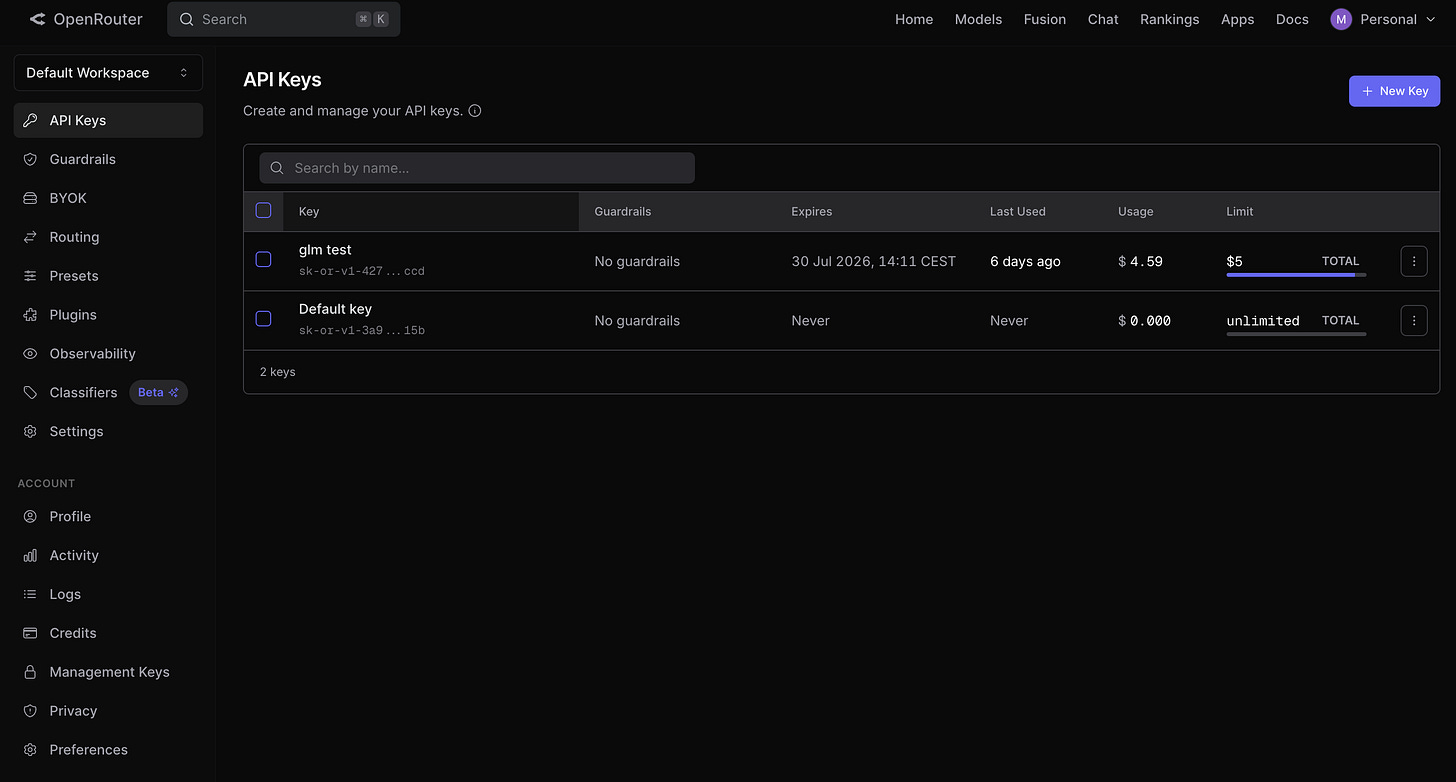This screenshot has width=1456, height=782.
Task: Open Home in top navigation
Action: click(914, 19)
